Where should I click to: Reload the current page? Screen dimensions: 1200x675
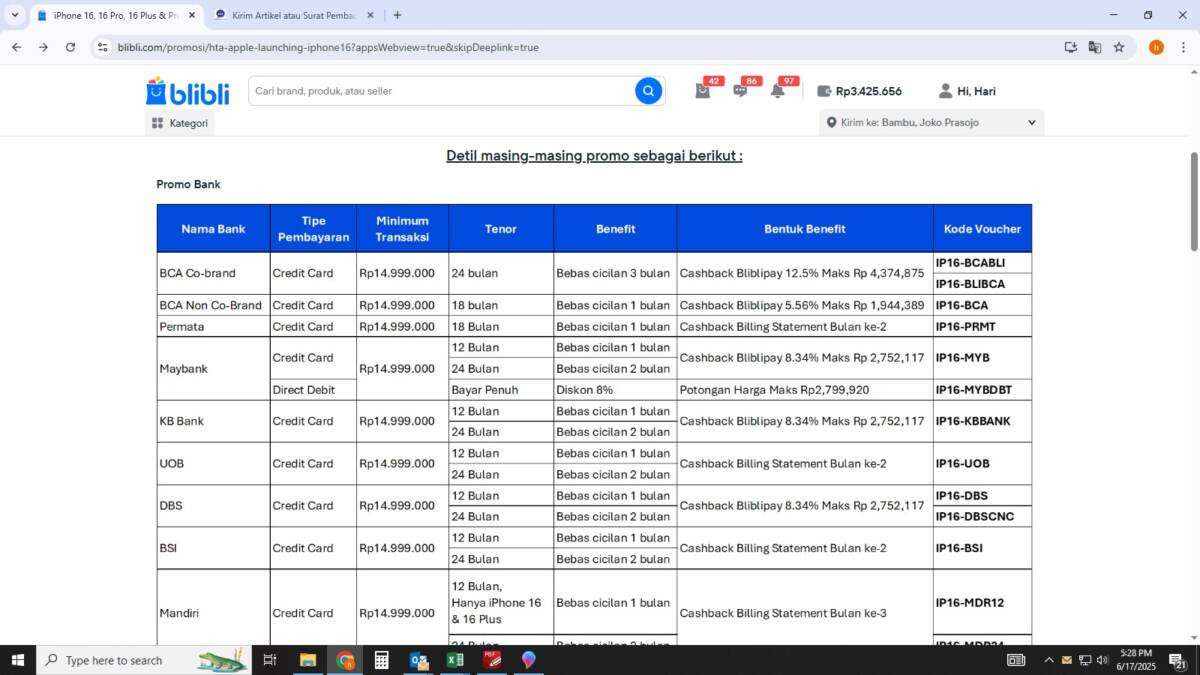[x=70, y=47]
